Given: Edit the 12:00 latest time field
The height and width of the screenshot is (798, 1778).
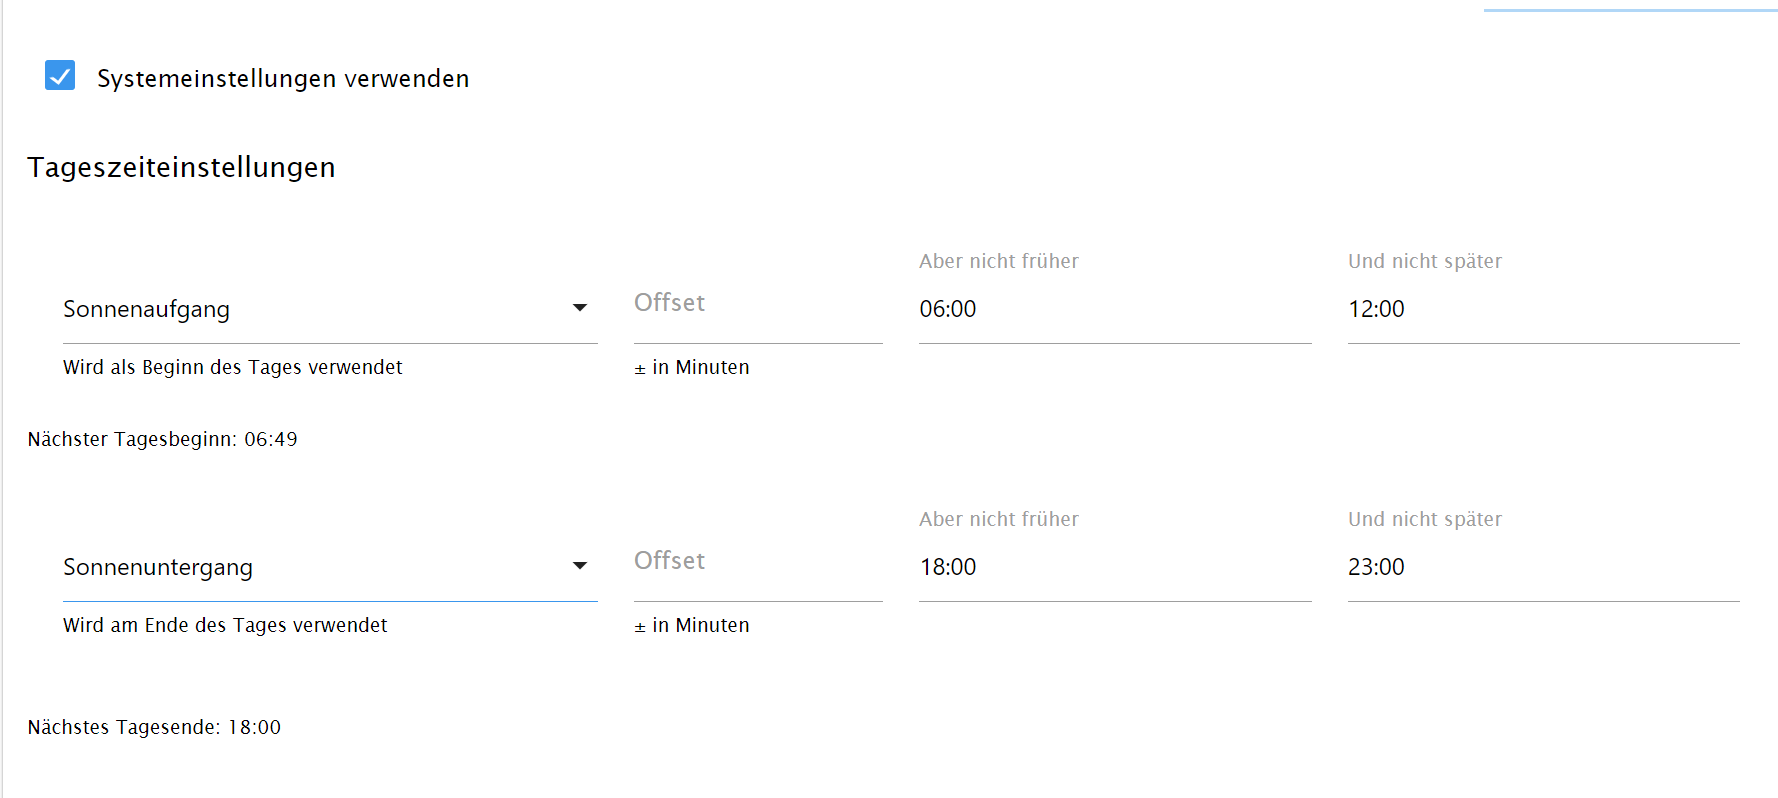Looking at the screenshot, I should point(1542,309).
